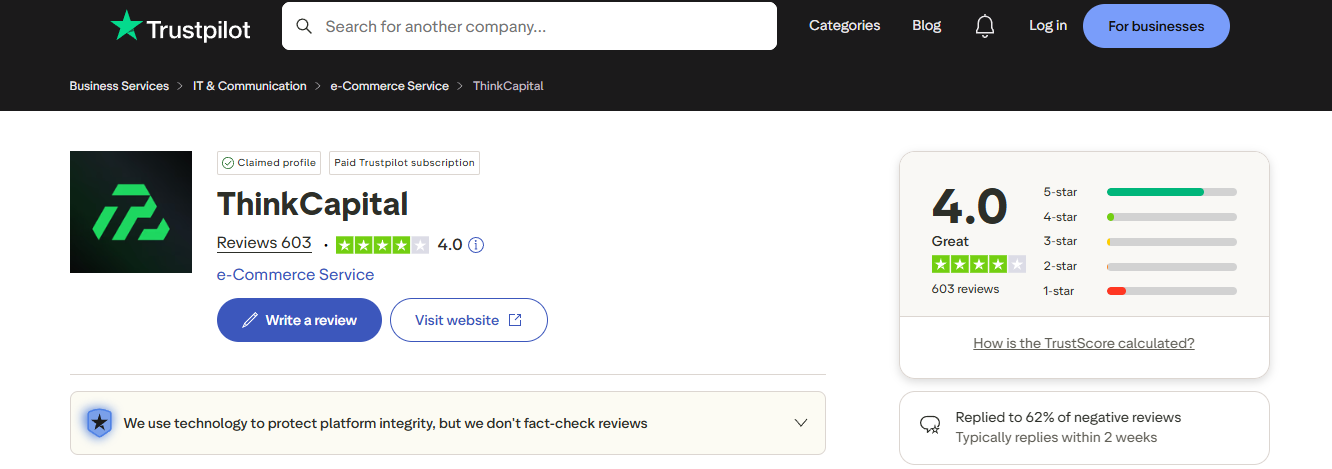Screen dimensions: 1332x469
Task: Click the 603 reviews text
Action: [965, 289]
